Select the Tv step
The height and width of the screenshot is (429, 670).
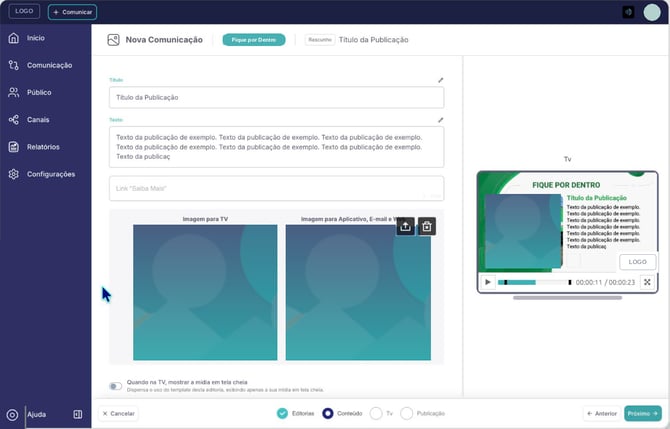pyautogui.click(x=382, y=414)
